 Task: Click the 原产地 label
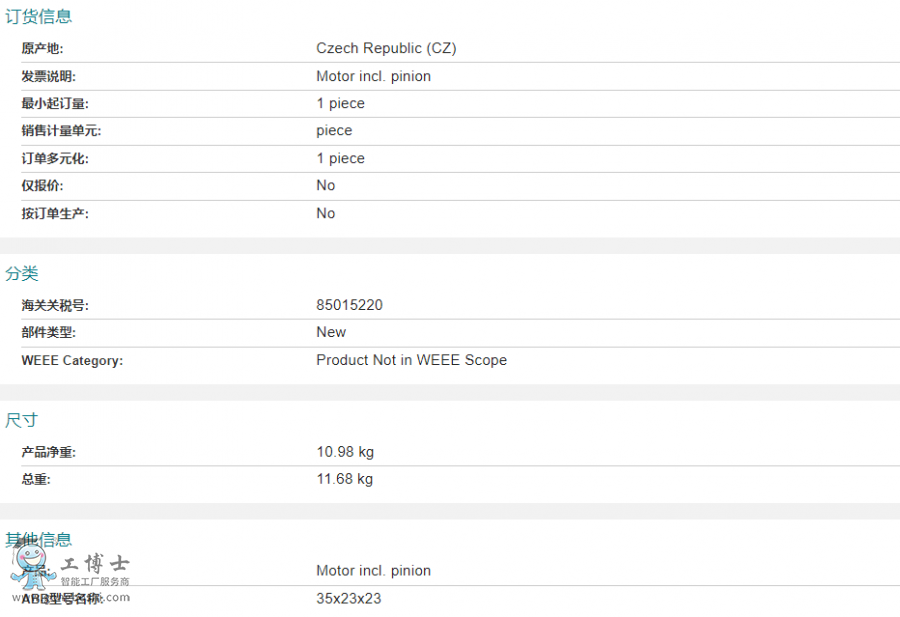tap(42, 48)
